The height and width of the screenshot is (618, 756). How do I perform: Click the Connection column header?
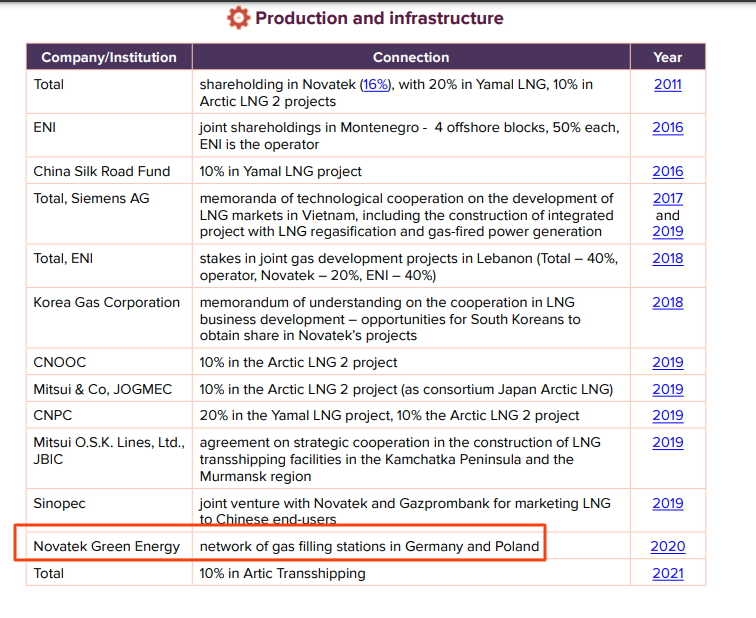[x=411, y=57]
